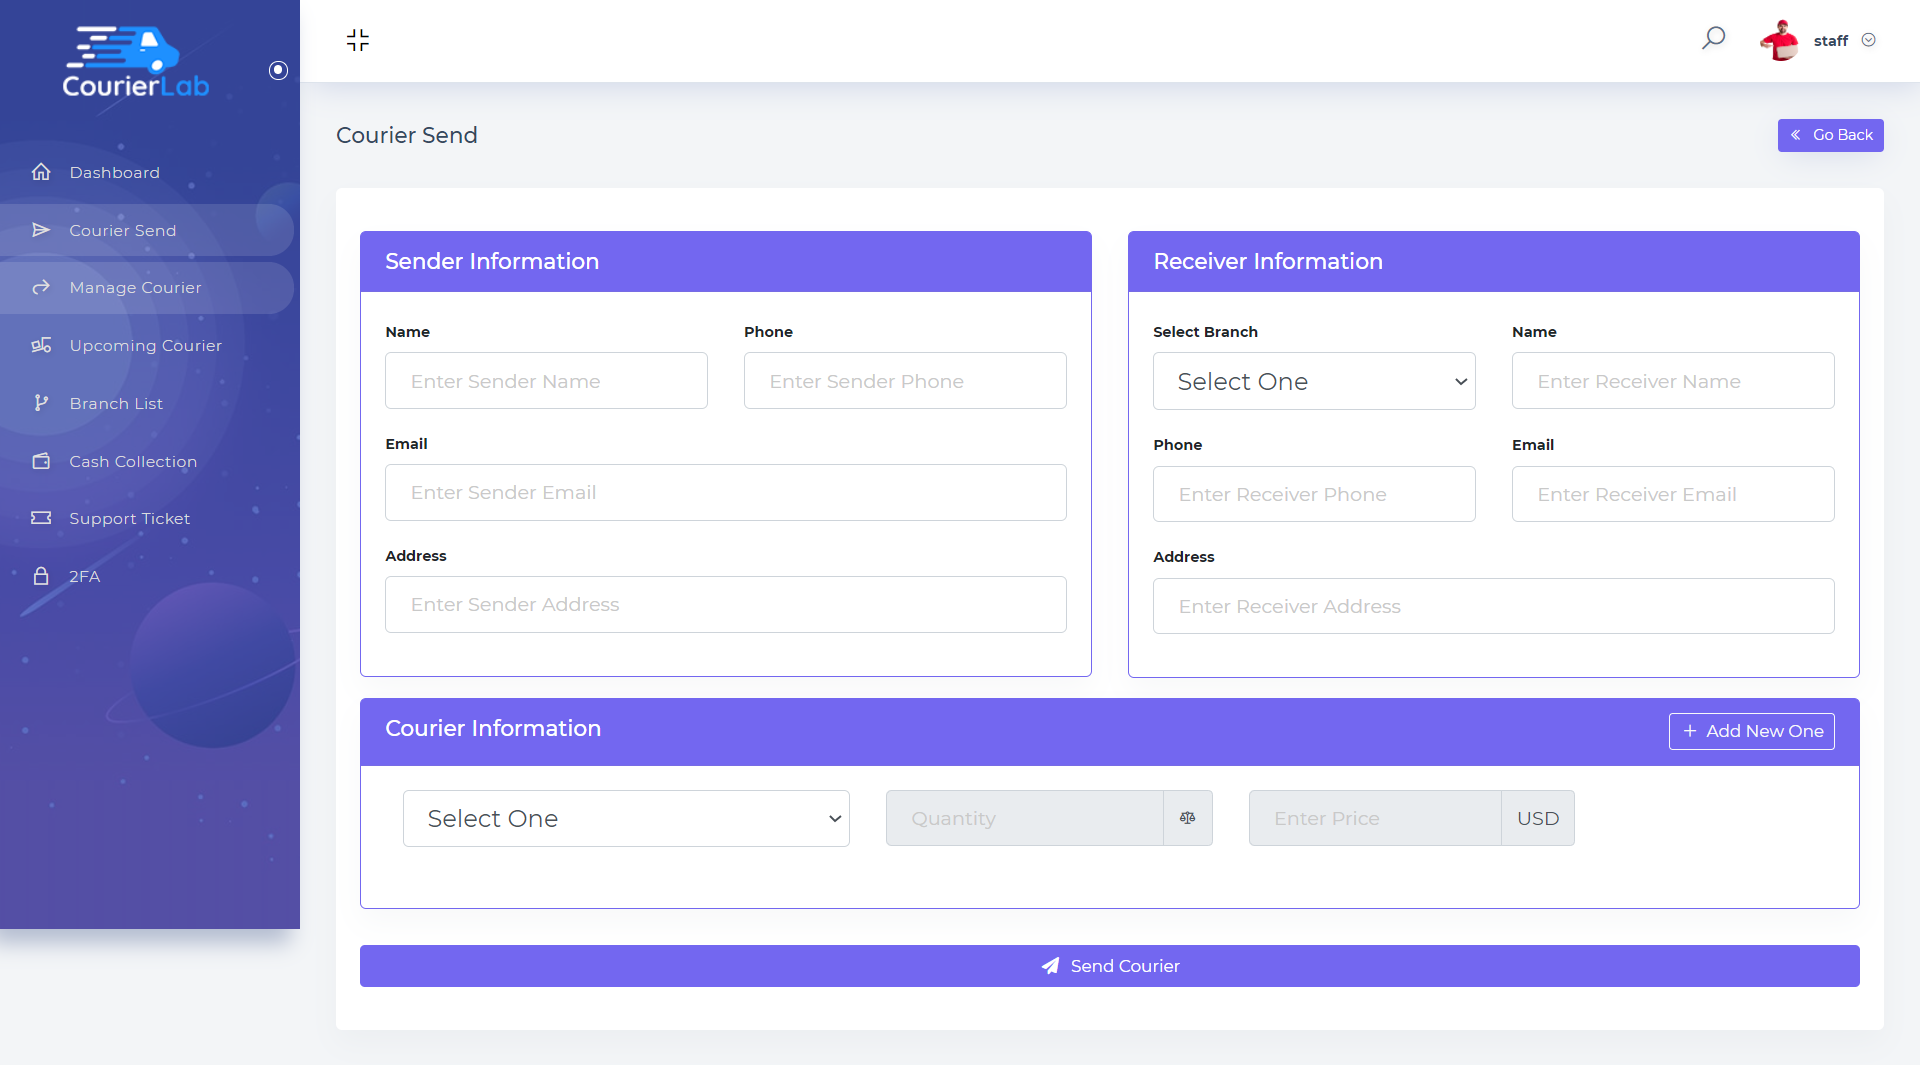Click the Courier Send page title

[x=407, y=135]
